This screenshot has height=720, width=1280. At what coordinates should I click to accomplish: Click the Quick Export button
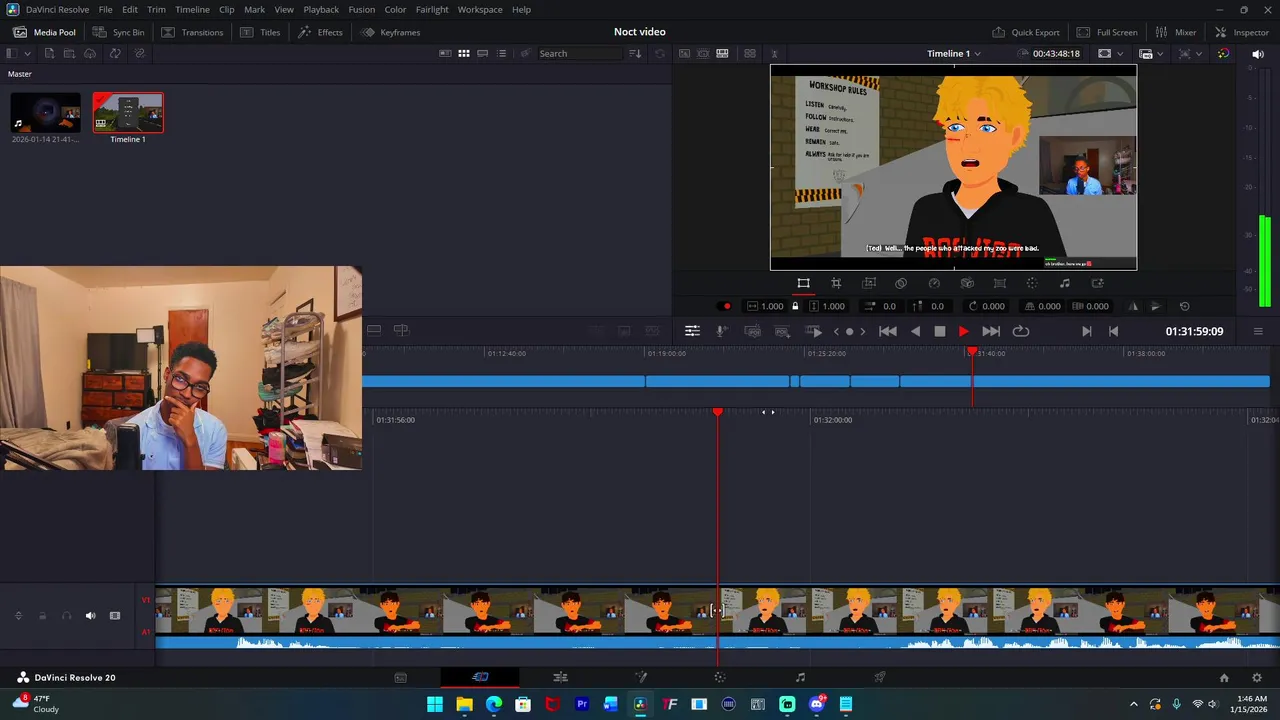(1026, 32)
